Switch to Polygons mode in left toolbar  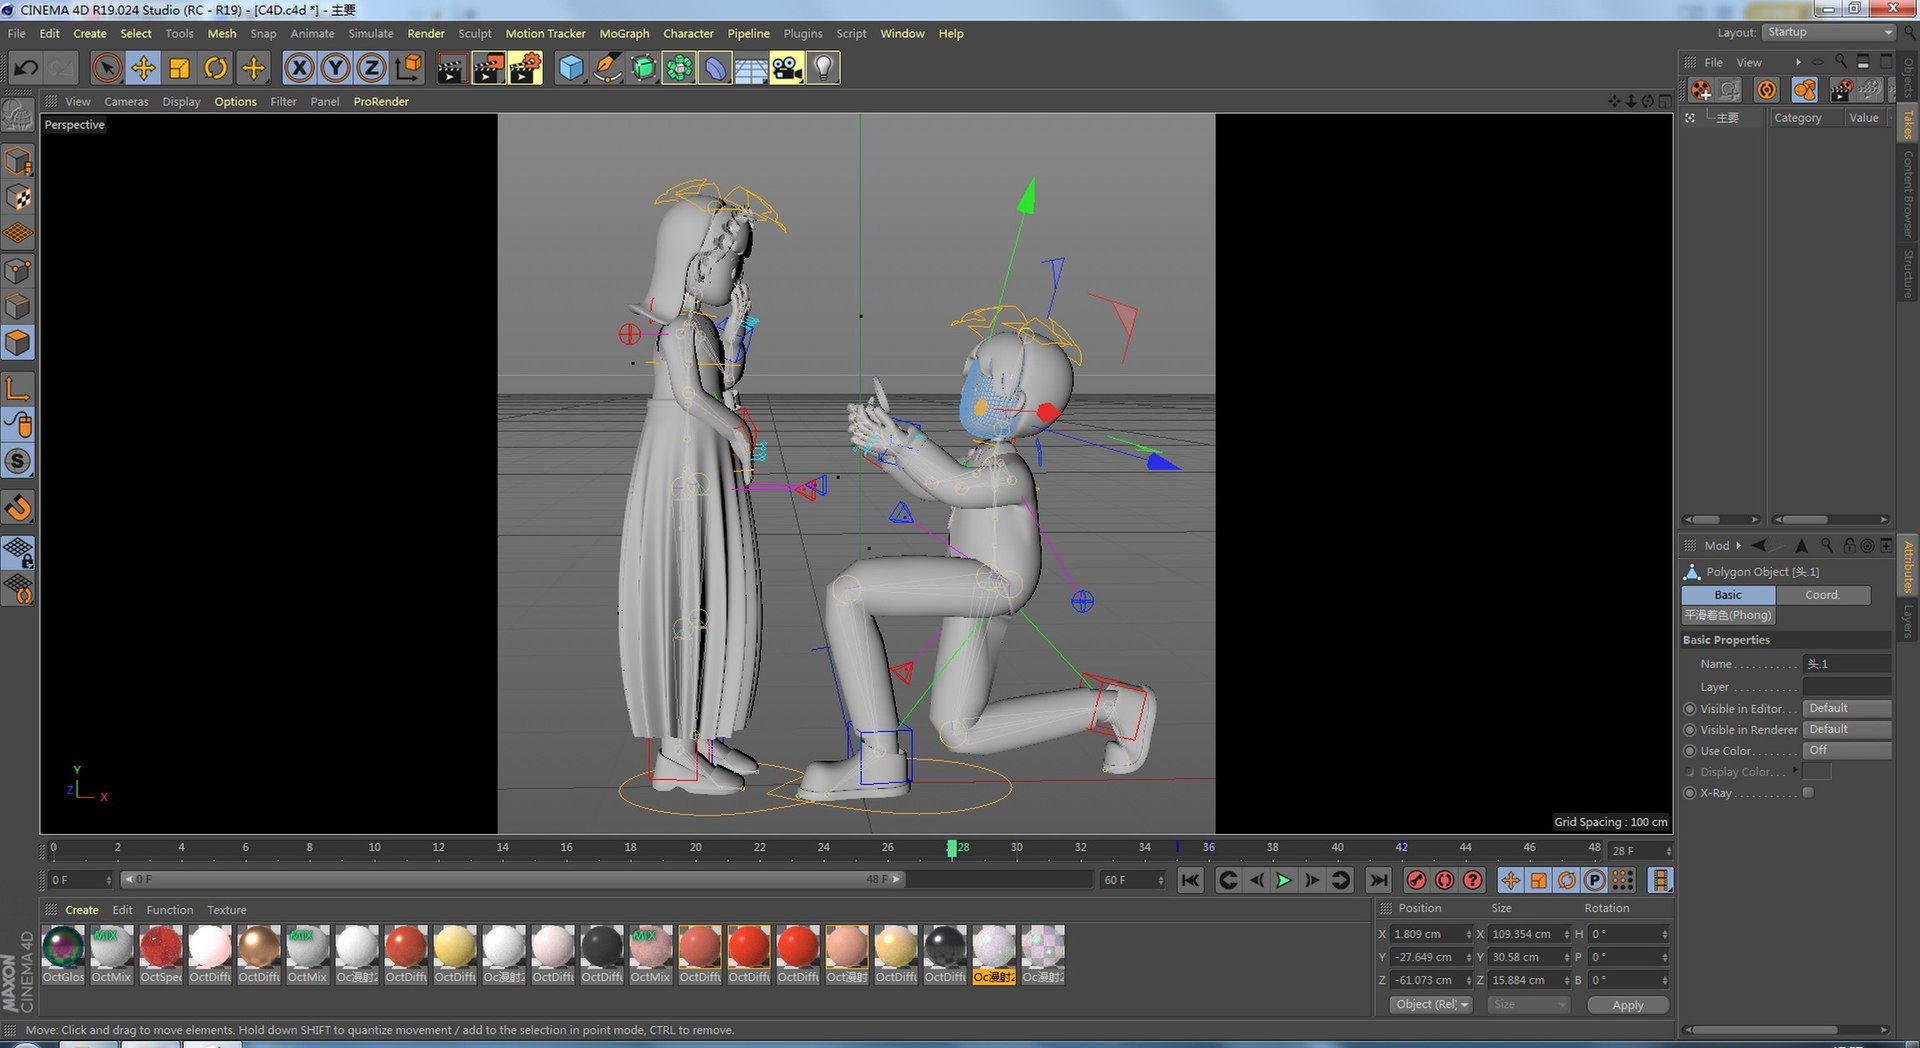pyautogui.click(x=18, y=343)
